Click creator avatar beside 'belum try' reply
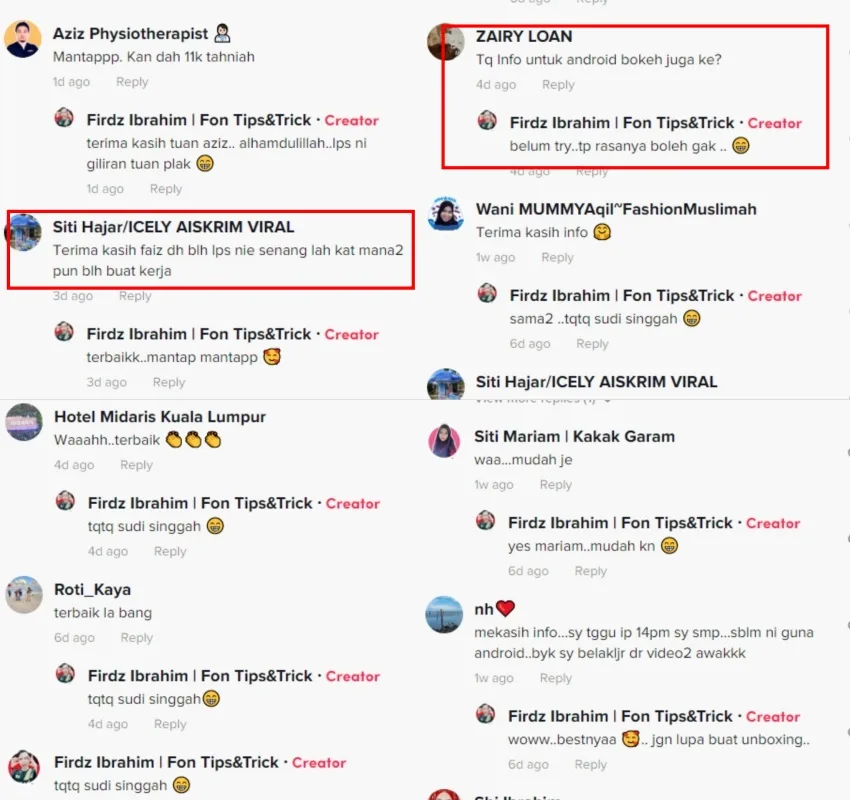This screenshot has height=800, width=850. coord(487,120)
